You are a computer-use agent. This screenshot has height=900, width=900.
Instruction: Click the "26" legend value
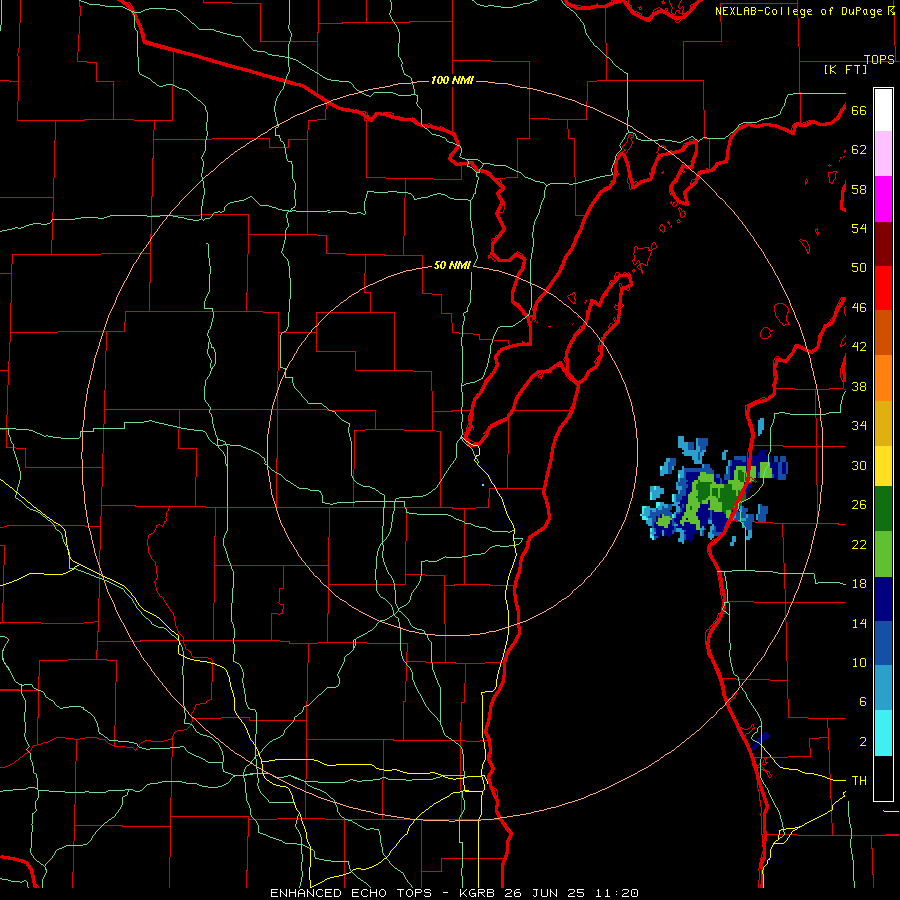(859, 505)
